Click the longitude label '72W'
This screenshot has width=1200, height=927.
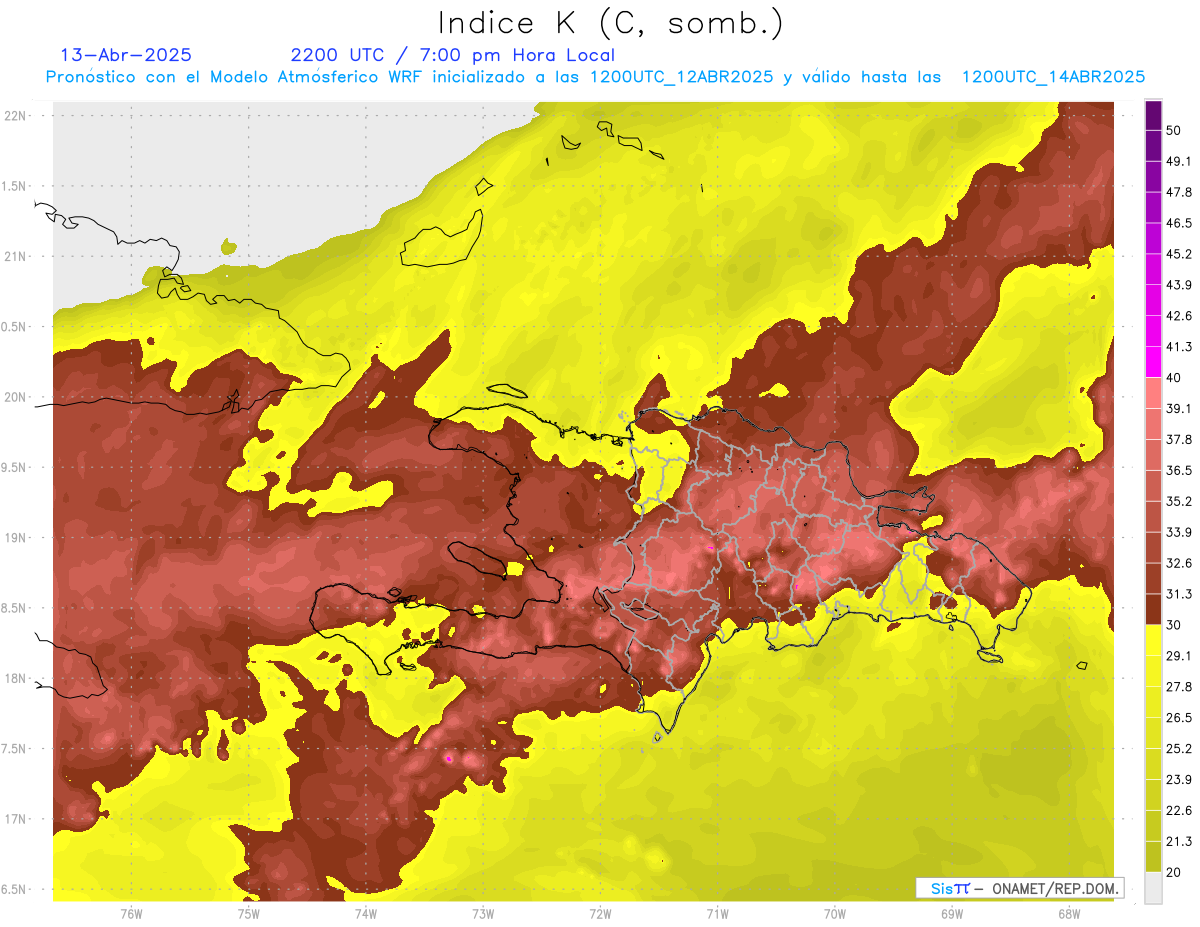(600, 914)
